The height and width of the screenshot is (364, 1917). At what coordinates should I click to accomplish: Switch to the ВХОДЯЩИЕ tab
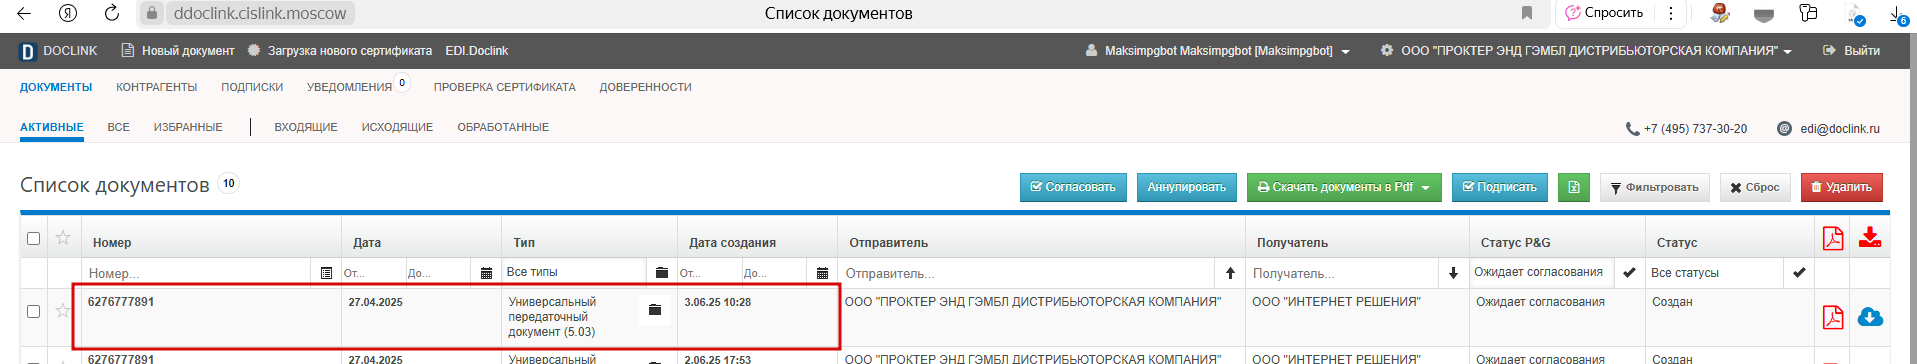(306, 127)
